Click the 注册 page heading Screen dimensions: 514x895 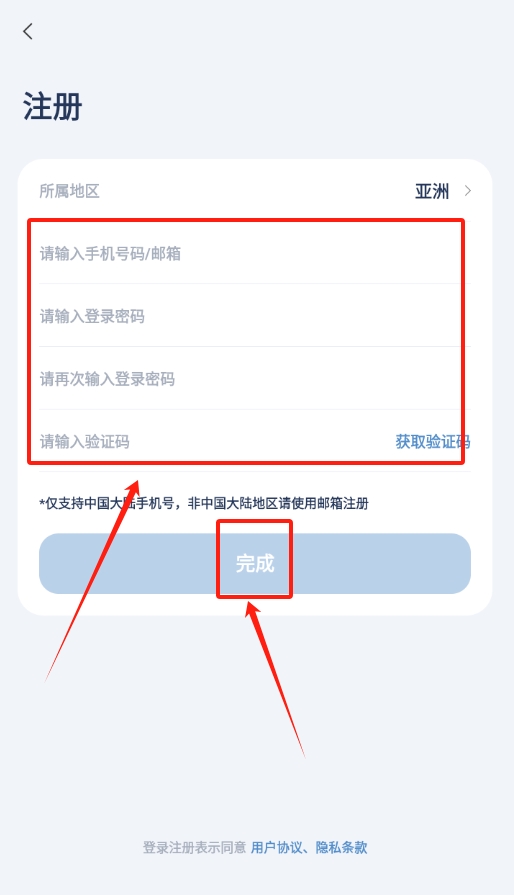point(52,106)
